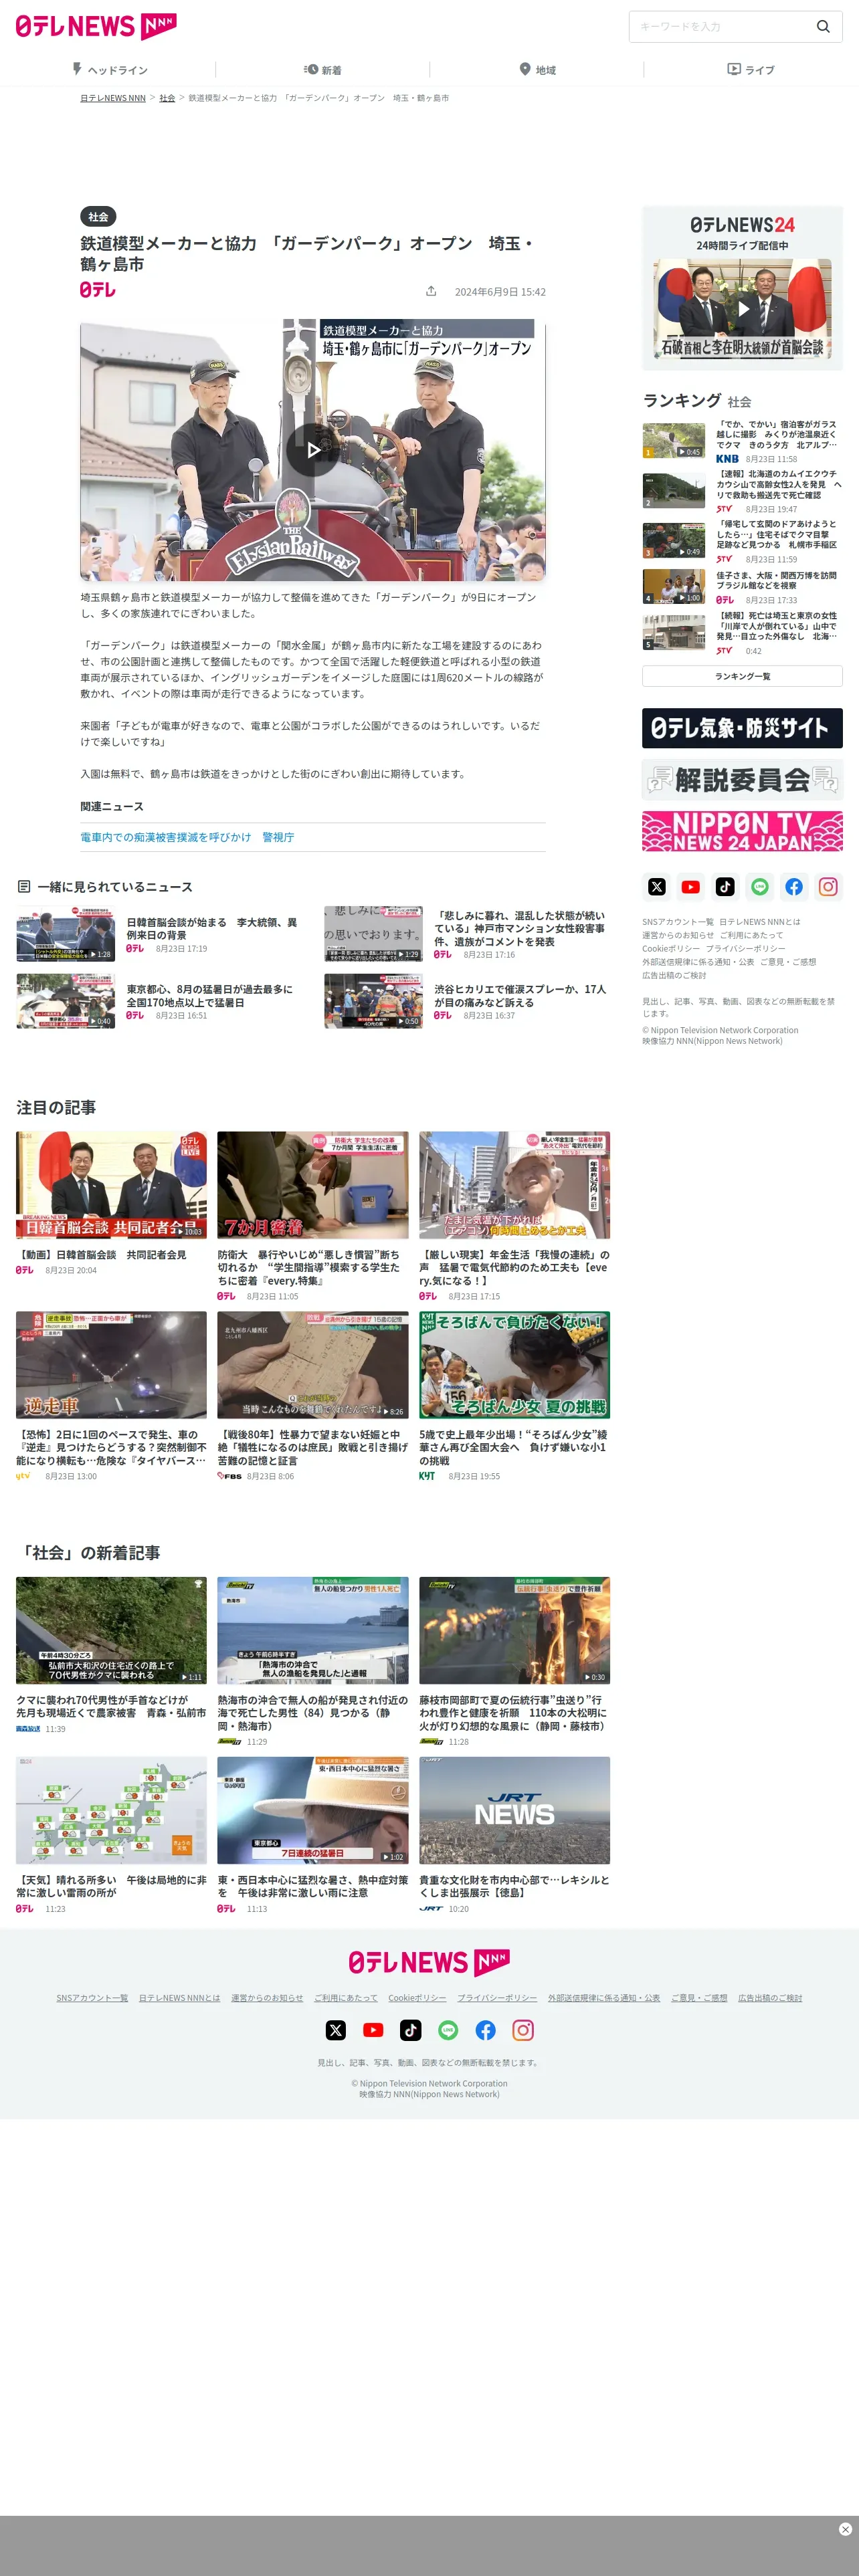859x2576 pixels.
Task: Open the ライブ live tab
Action: pyautogui.click(x=751, y=70)
